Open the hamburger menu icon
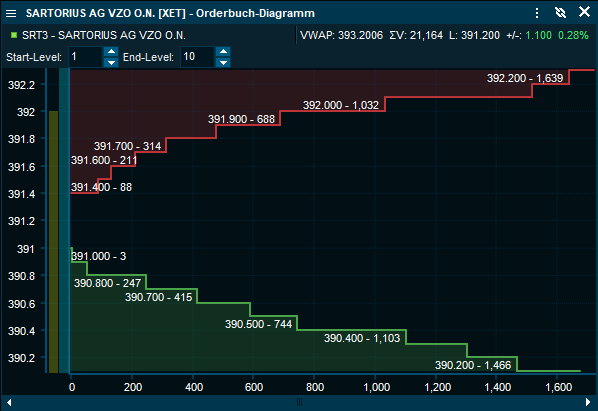The width and height of the screenshot is (598, 411). (11, 13)
